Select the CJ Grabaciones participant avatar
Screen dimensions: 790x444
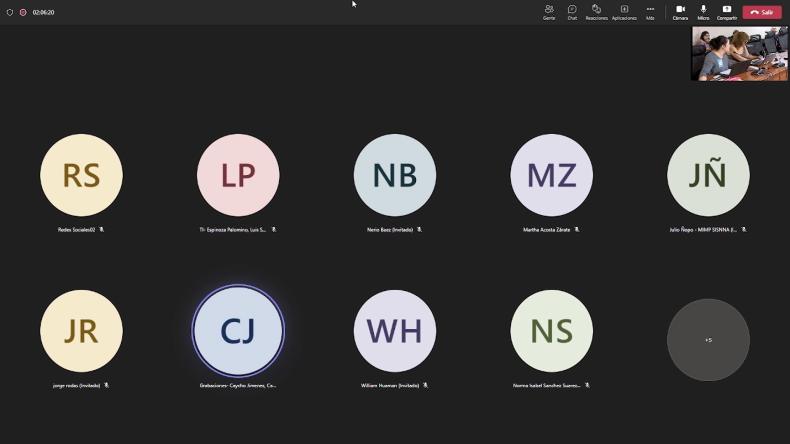pos(238,331)
